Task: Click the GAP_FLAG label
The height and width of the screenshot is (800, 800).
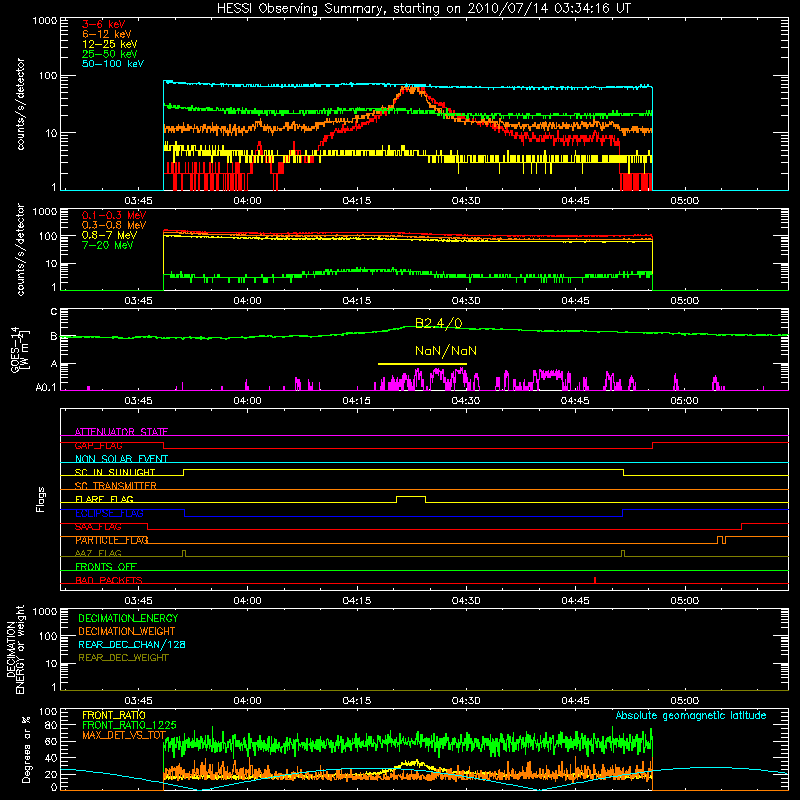Action: (x=98, y=445)
